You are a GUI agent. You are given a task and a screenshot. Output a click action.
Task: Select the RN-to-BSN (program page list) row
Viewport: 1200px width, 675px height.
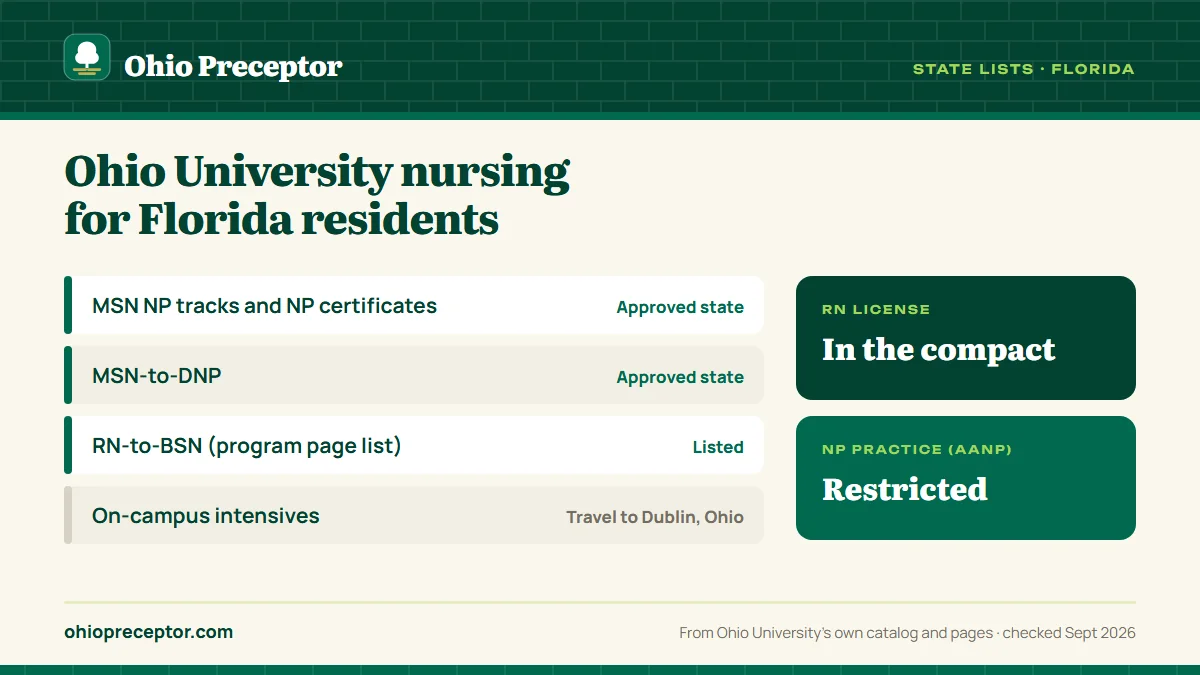point(414,445)
